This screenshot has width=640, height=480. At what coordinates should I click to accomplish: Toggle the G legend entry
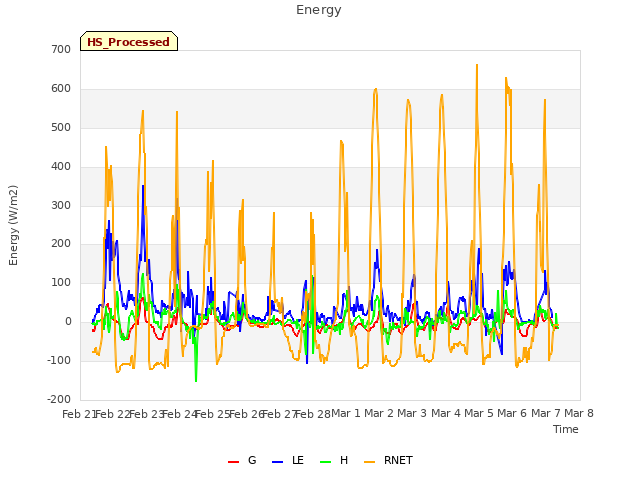(242, 460)
